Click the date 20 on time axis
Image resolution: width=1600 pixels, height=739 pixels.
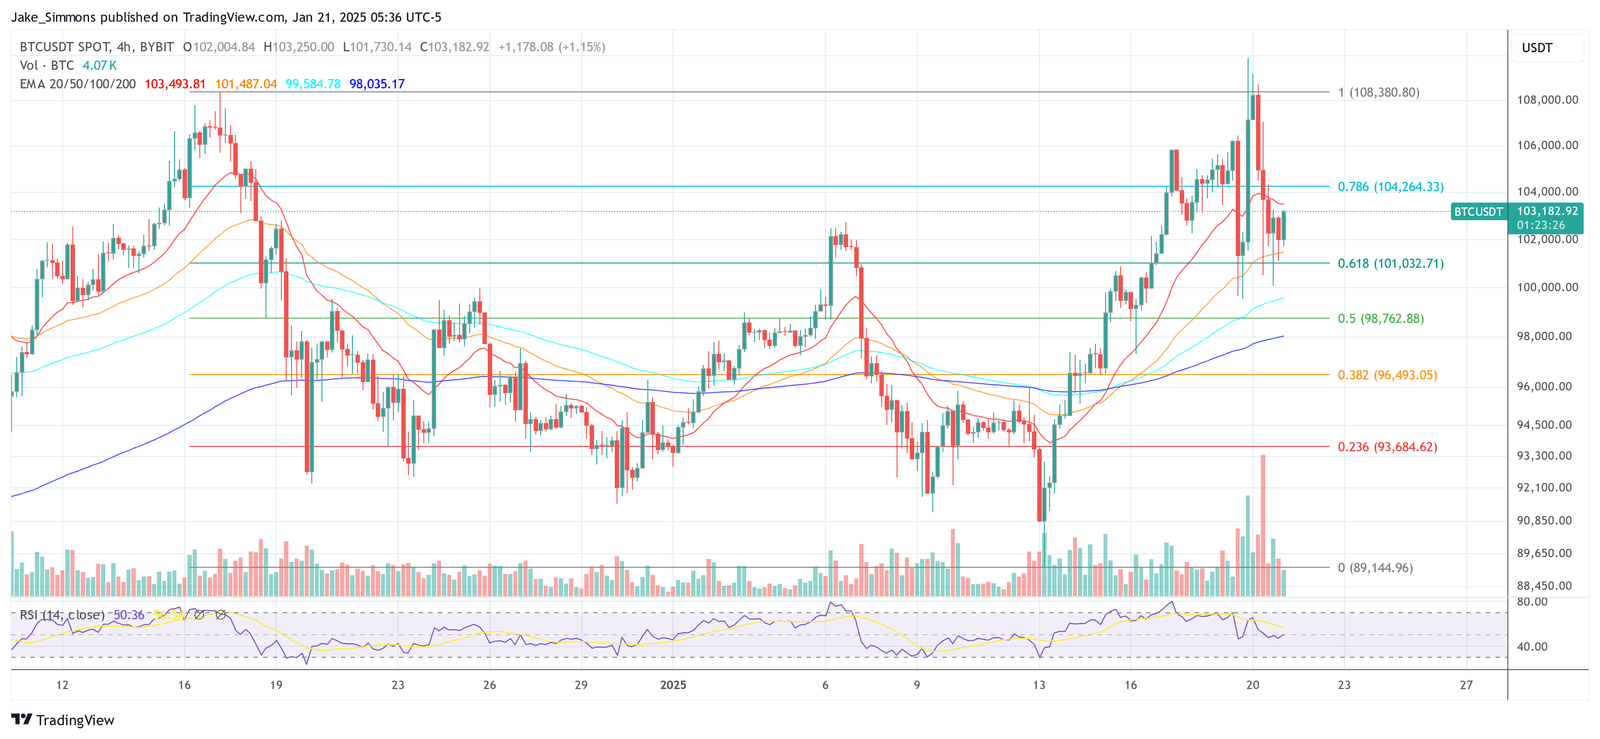point(1252,685)
